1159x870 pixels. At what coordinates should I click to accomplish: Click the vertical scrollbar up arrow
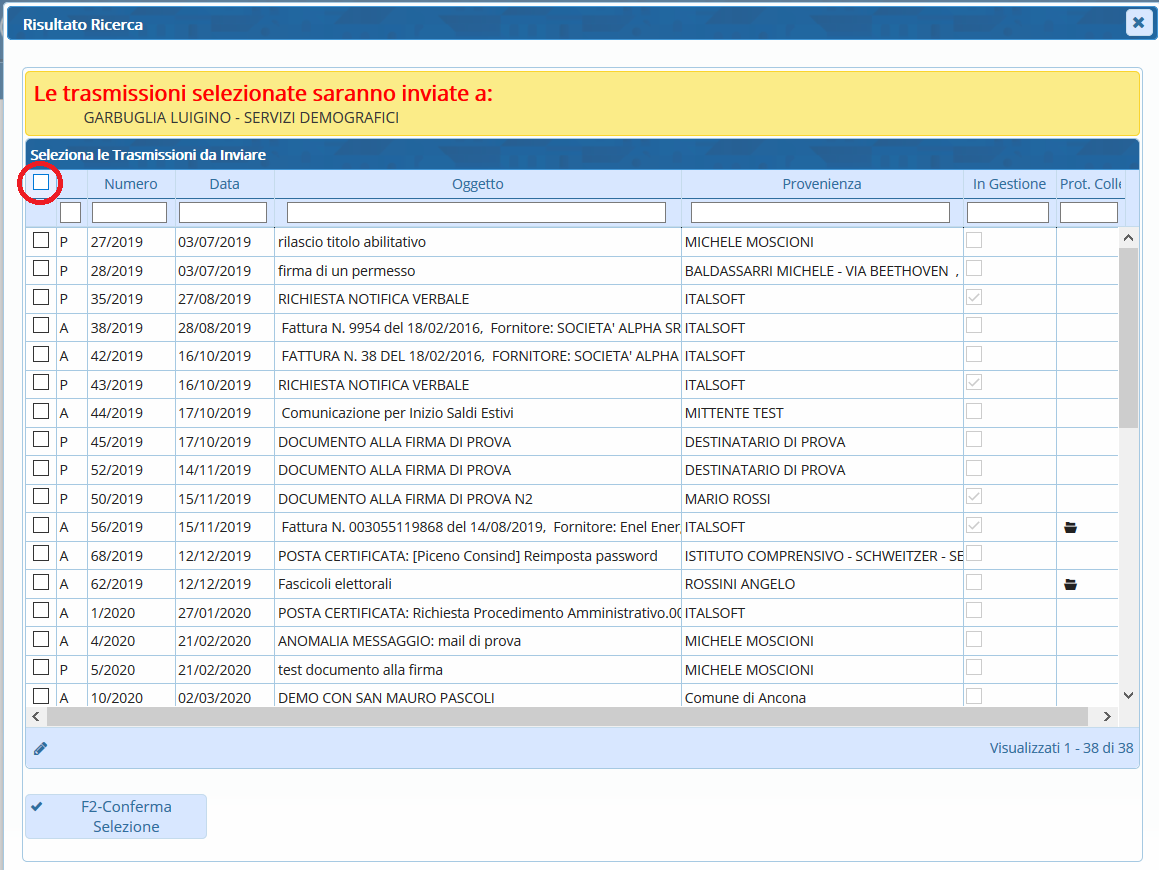[x=1128, y=238]
